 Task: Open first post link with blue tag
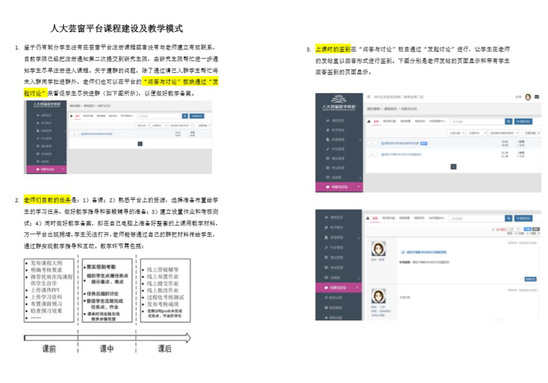point(400,143)
